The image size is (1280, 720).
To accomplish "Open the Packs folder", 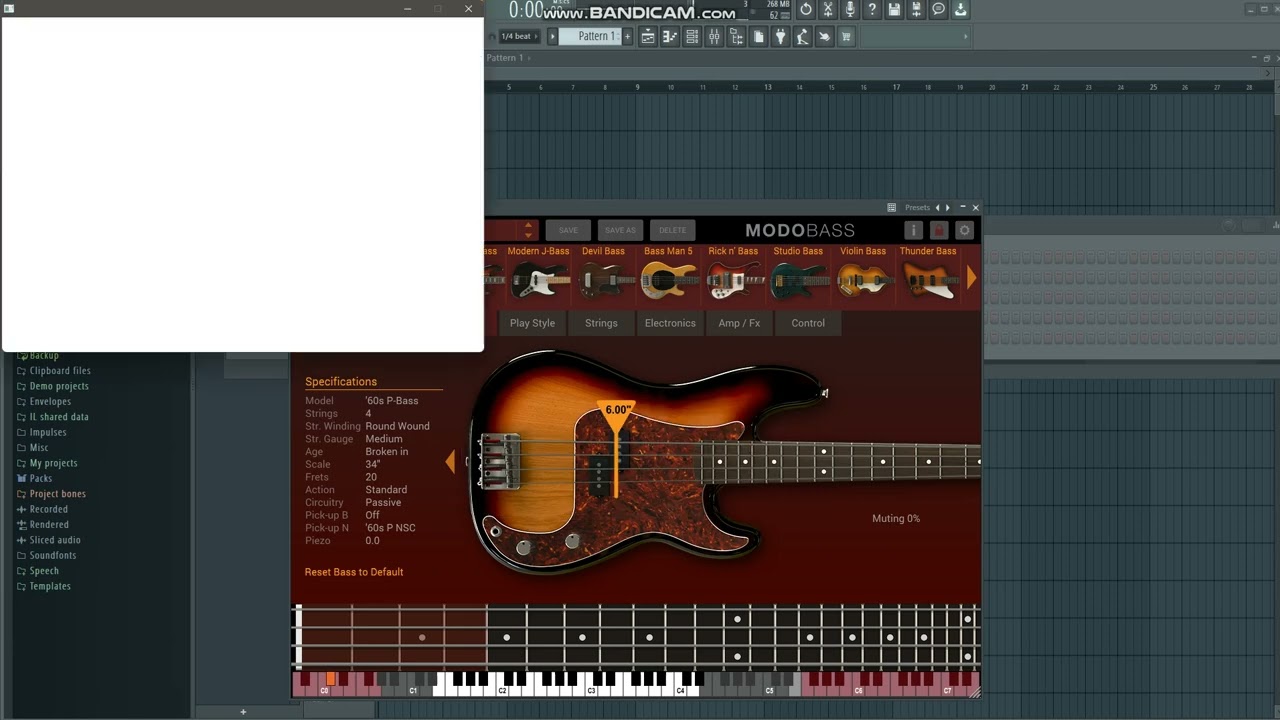I will click(40, 479).
